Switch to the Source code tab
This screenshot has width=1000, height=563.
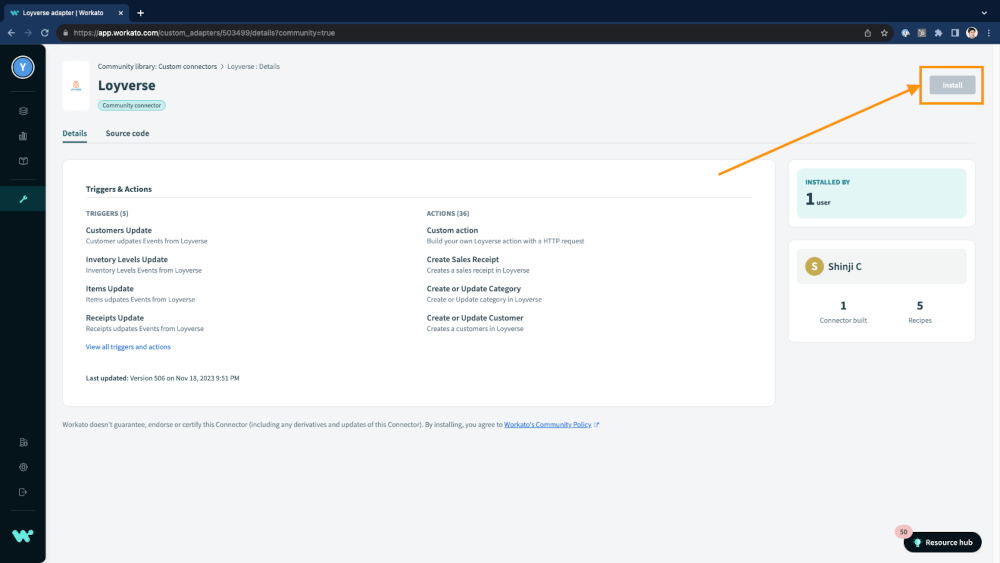[127, 133]
